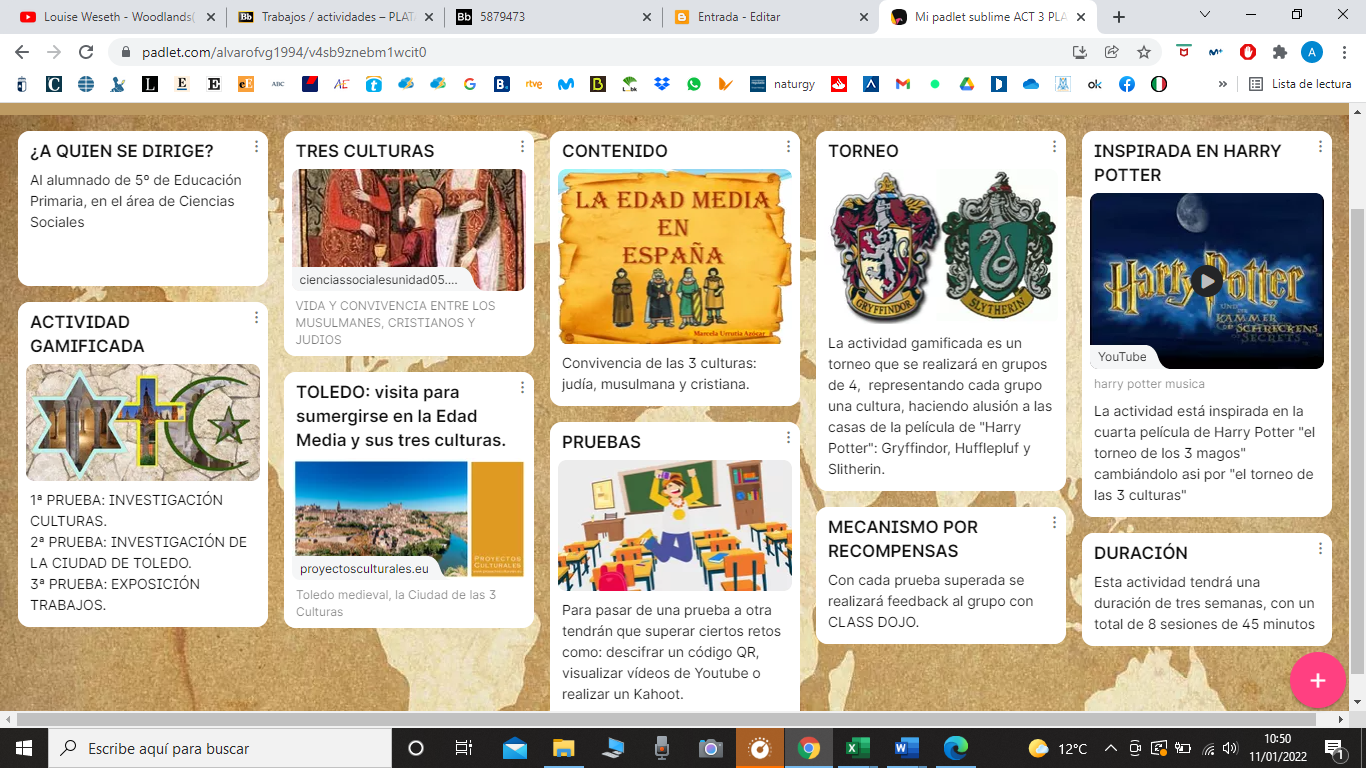Open the Windows Start menu

click(24, 748)
